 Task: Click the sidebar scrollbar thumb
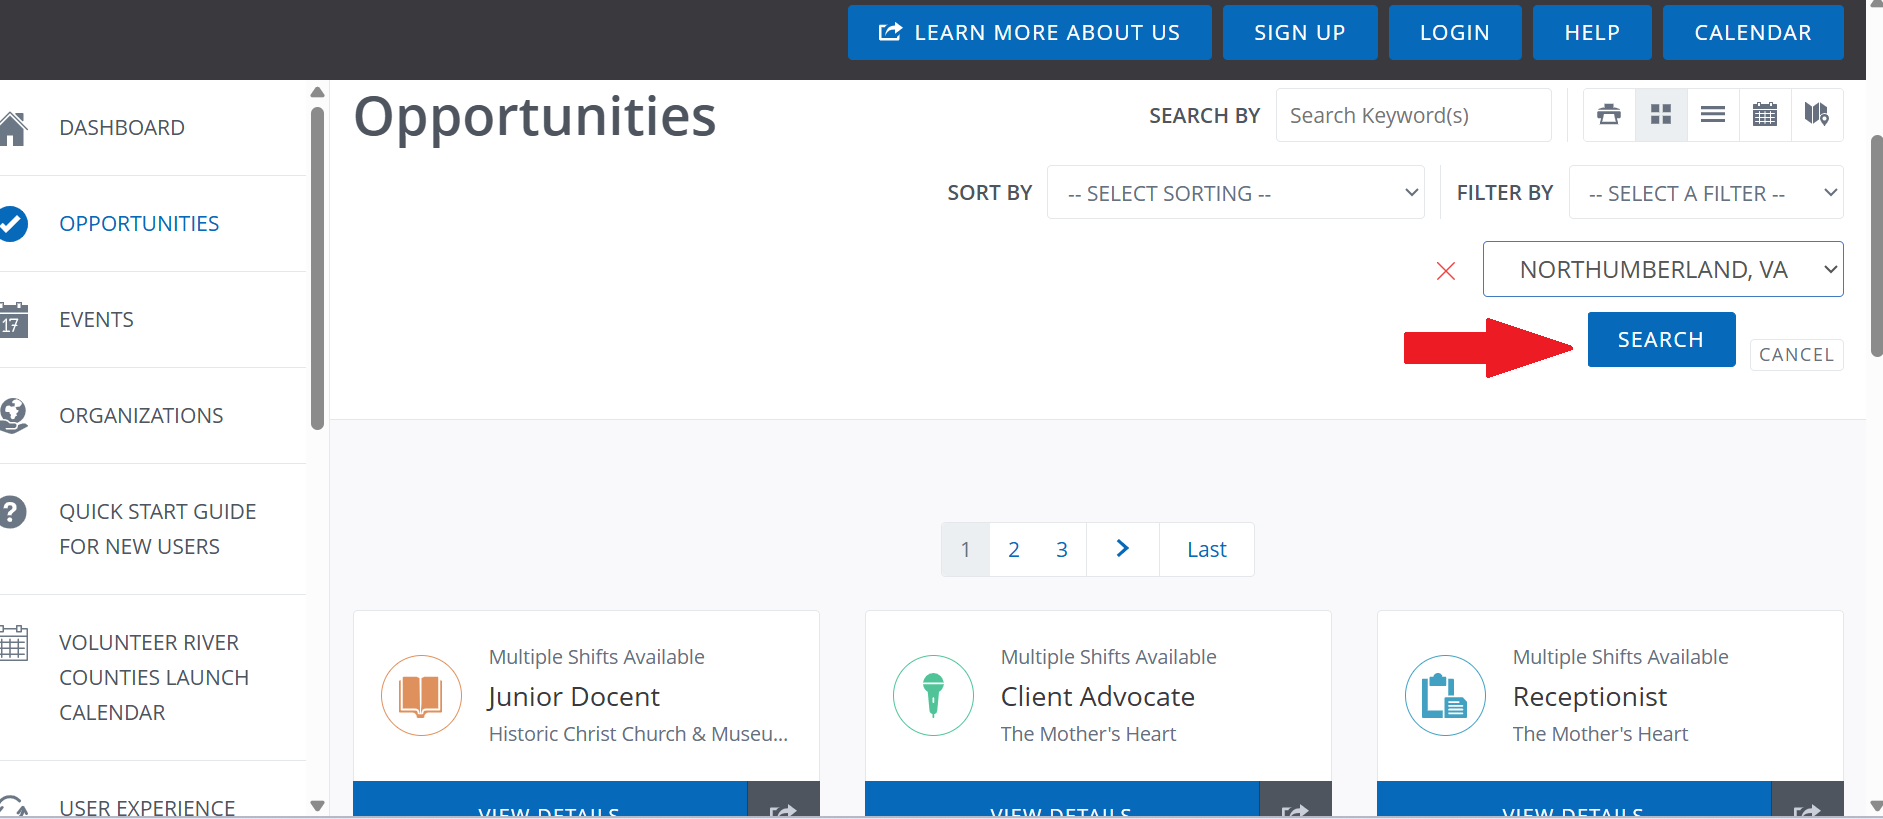pos(317,268)
